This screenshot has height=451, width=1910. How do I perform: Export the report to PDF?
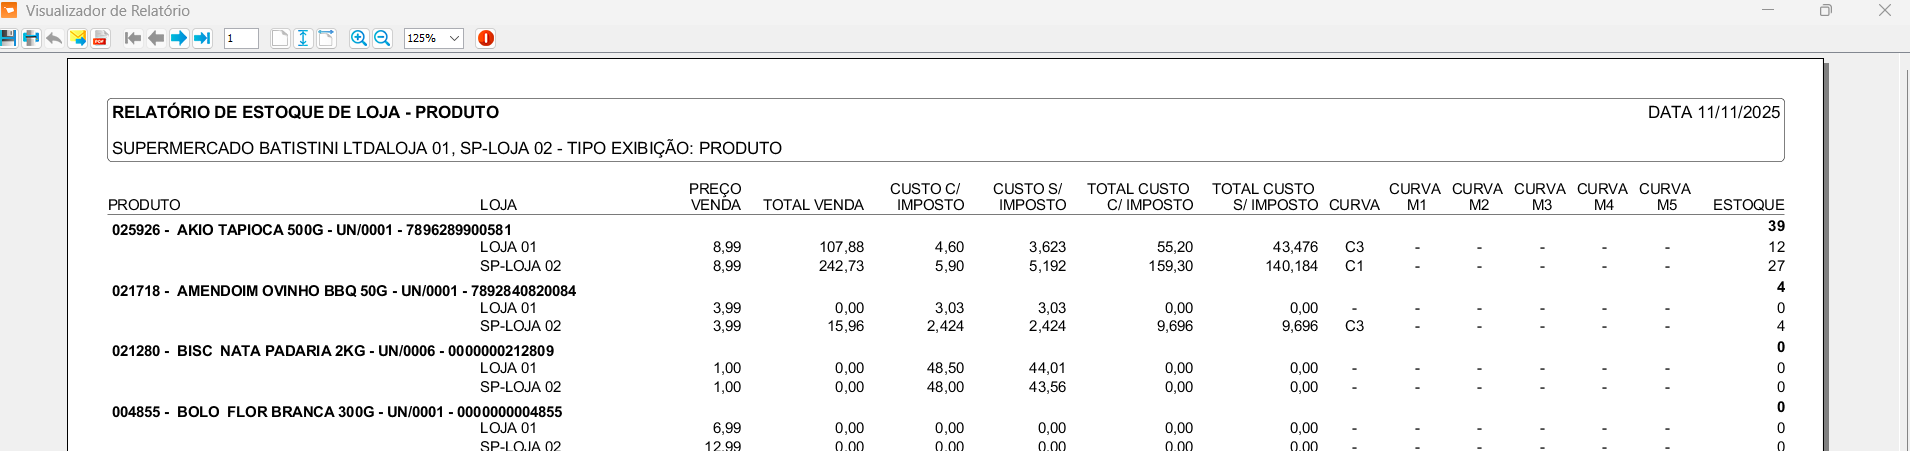(x=100, y=38)
